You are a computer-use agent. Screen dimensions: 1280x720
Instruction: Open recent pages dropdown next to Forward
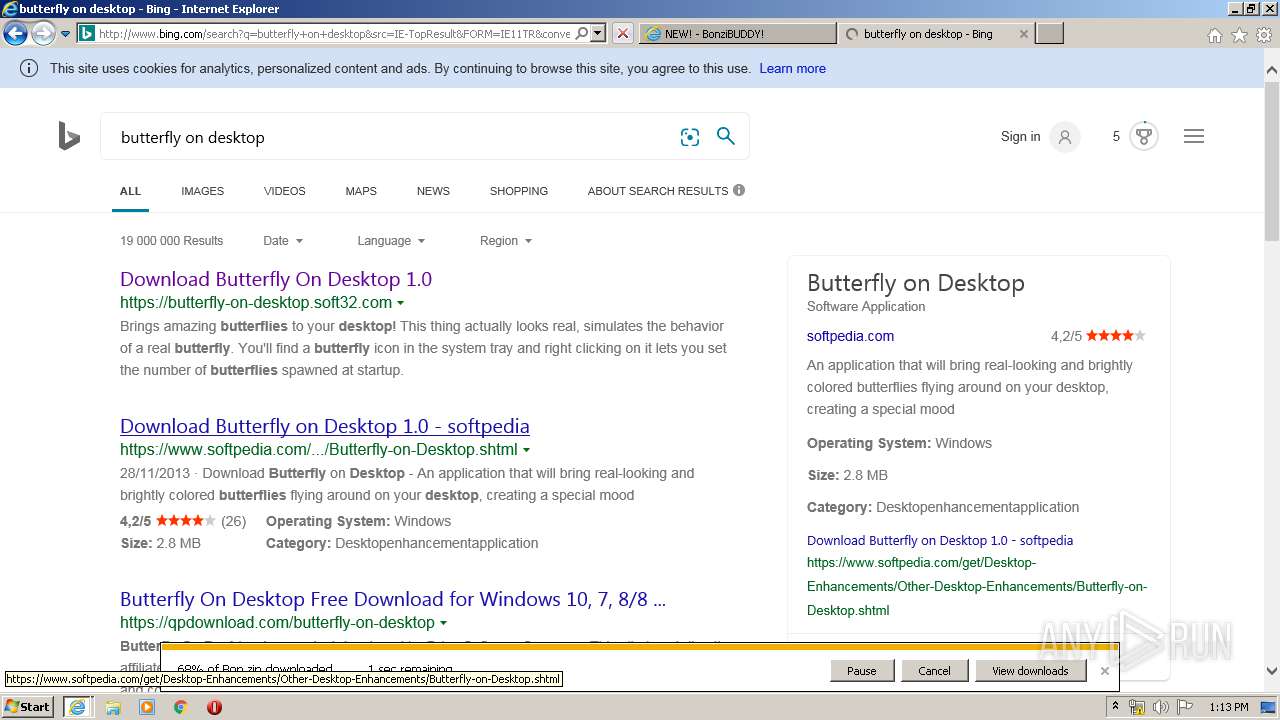(65, 33)
